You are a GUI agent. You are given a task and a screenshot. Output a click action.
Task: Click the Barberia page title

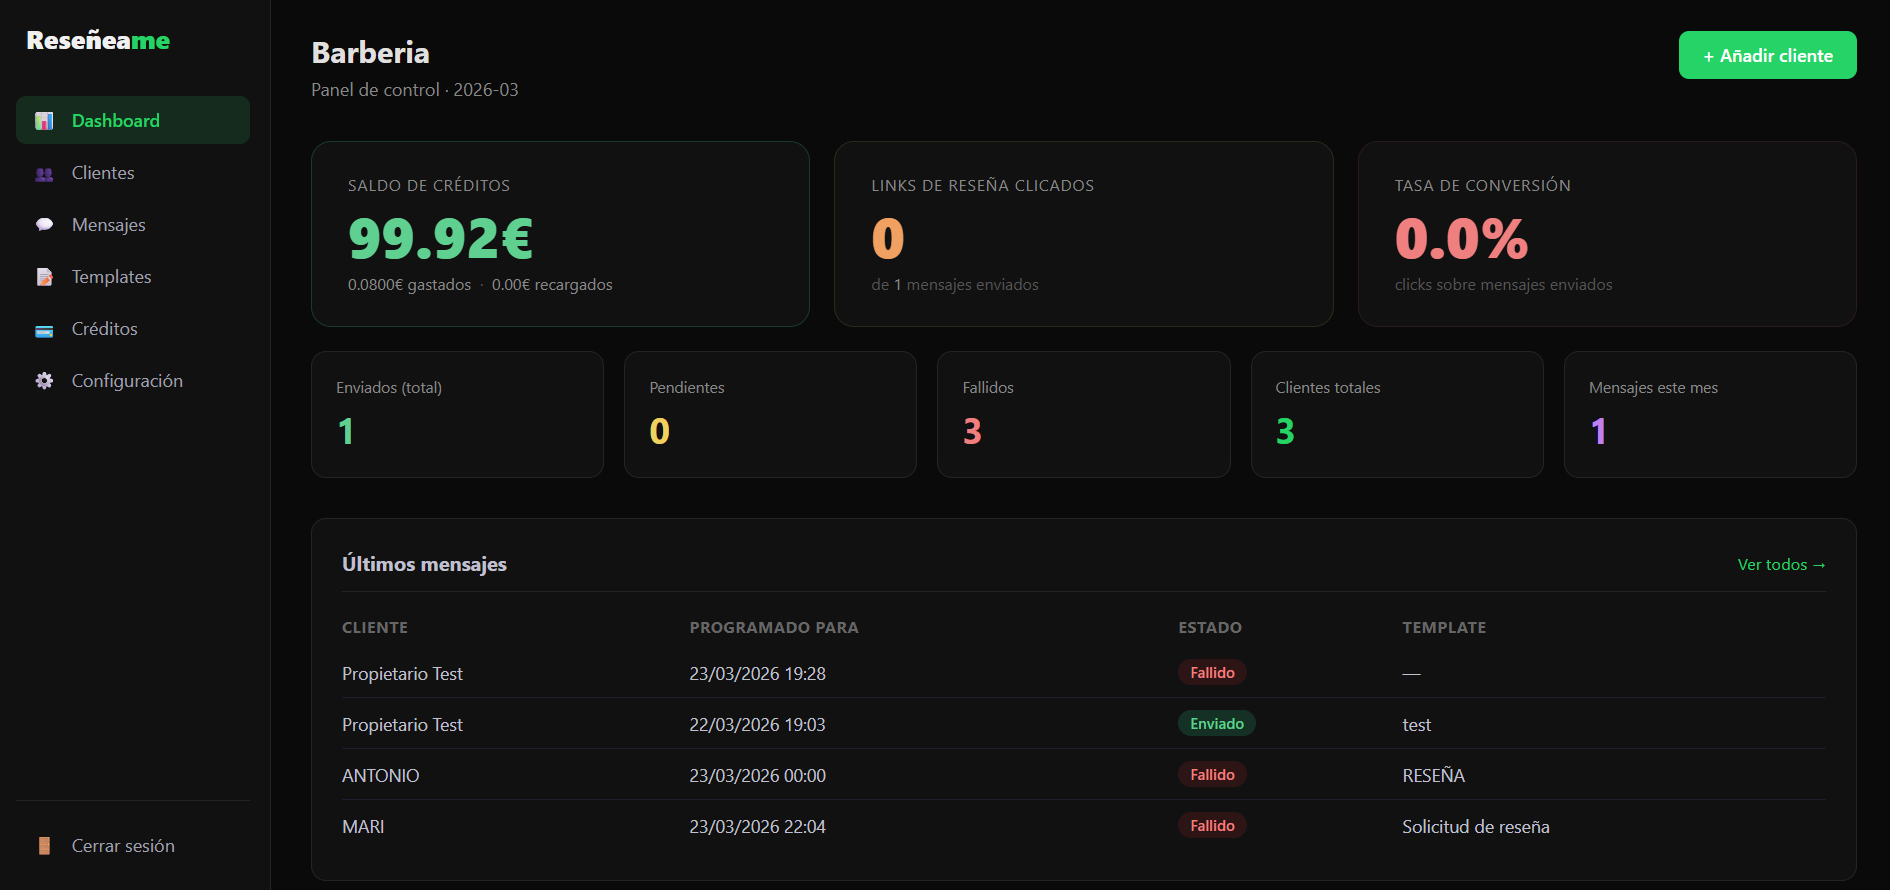(x=370, y=53)
